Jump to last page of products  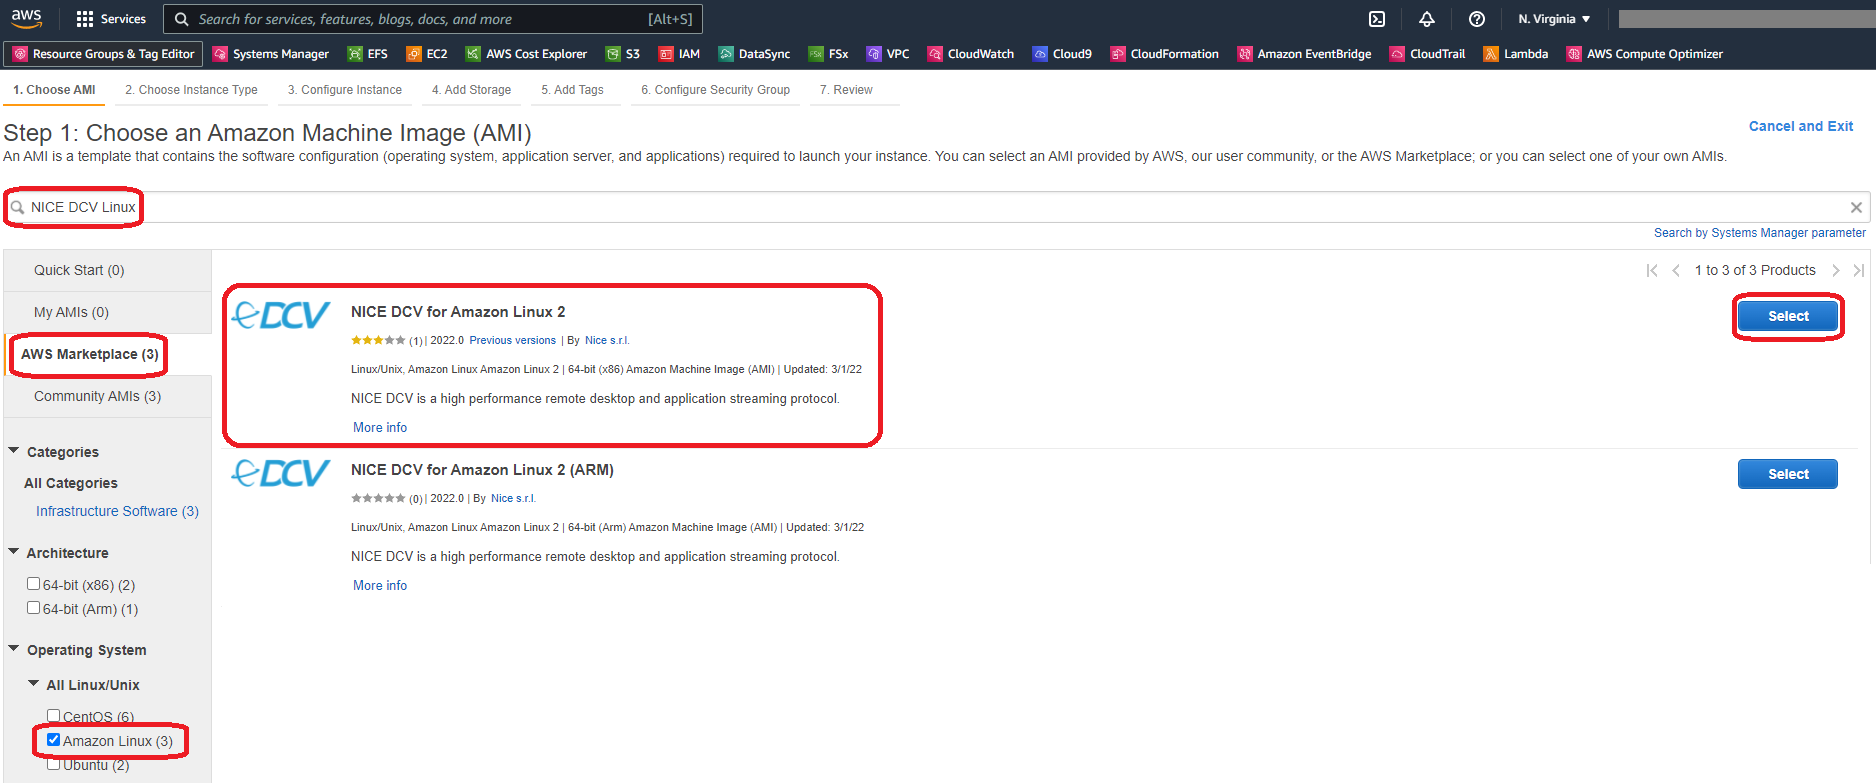[1859, 270]
